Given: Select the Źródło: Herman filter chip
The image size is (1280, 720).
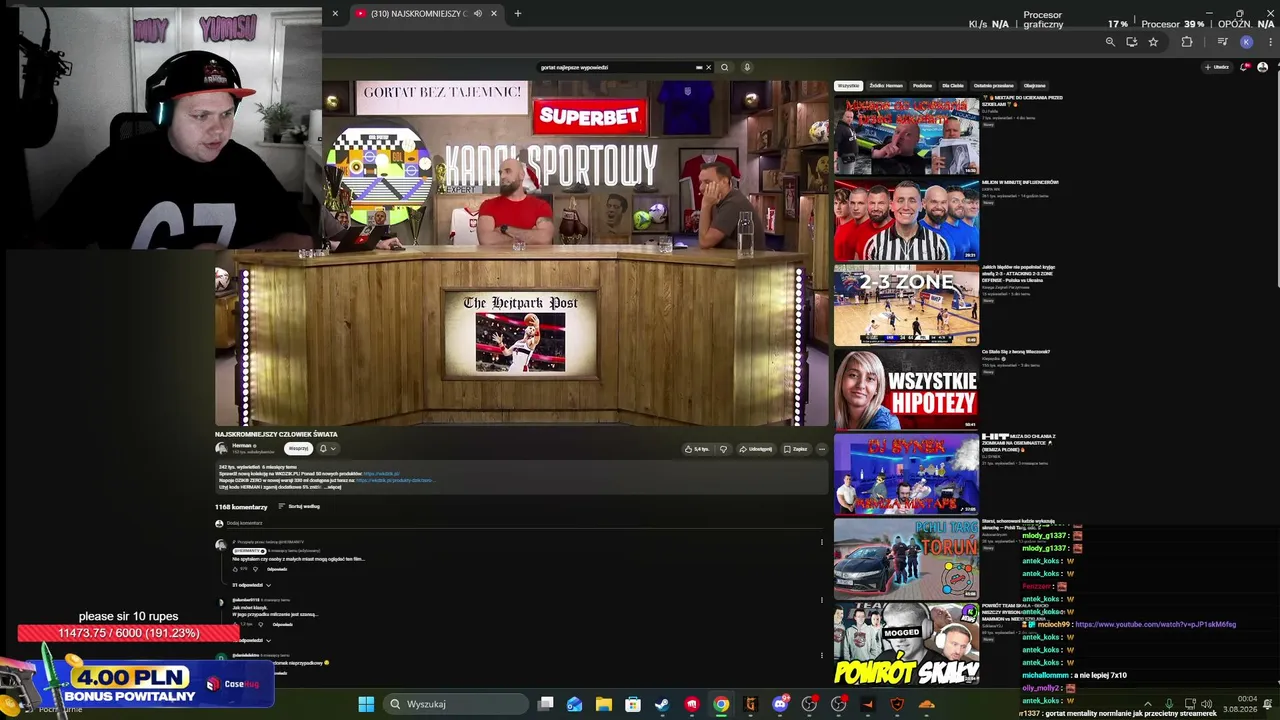Looking at the screenshot, I should [886, 86].
